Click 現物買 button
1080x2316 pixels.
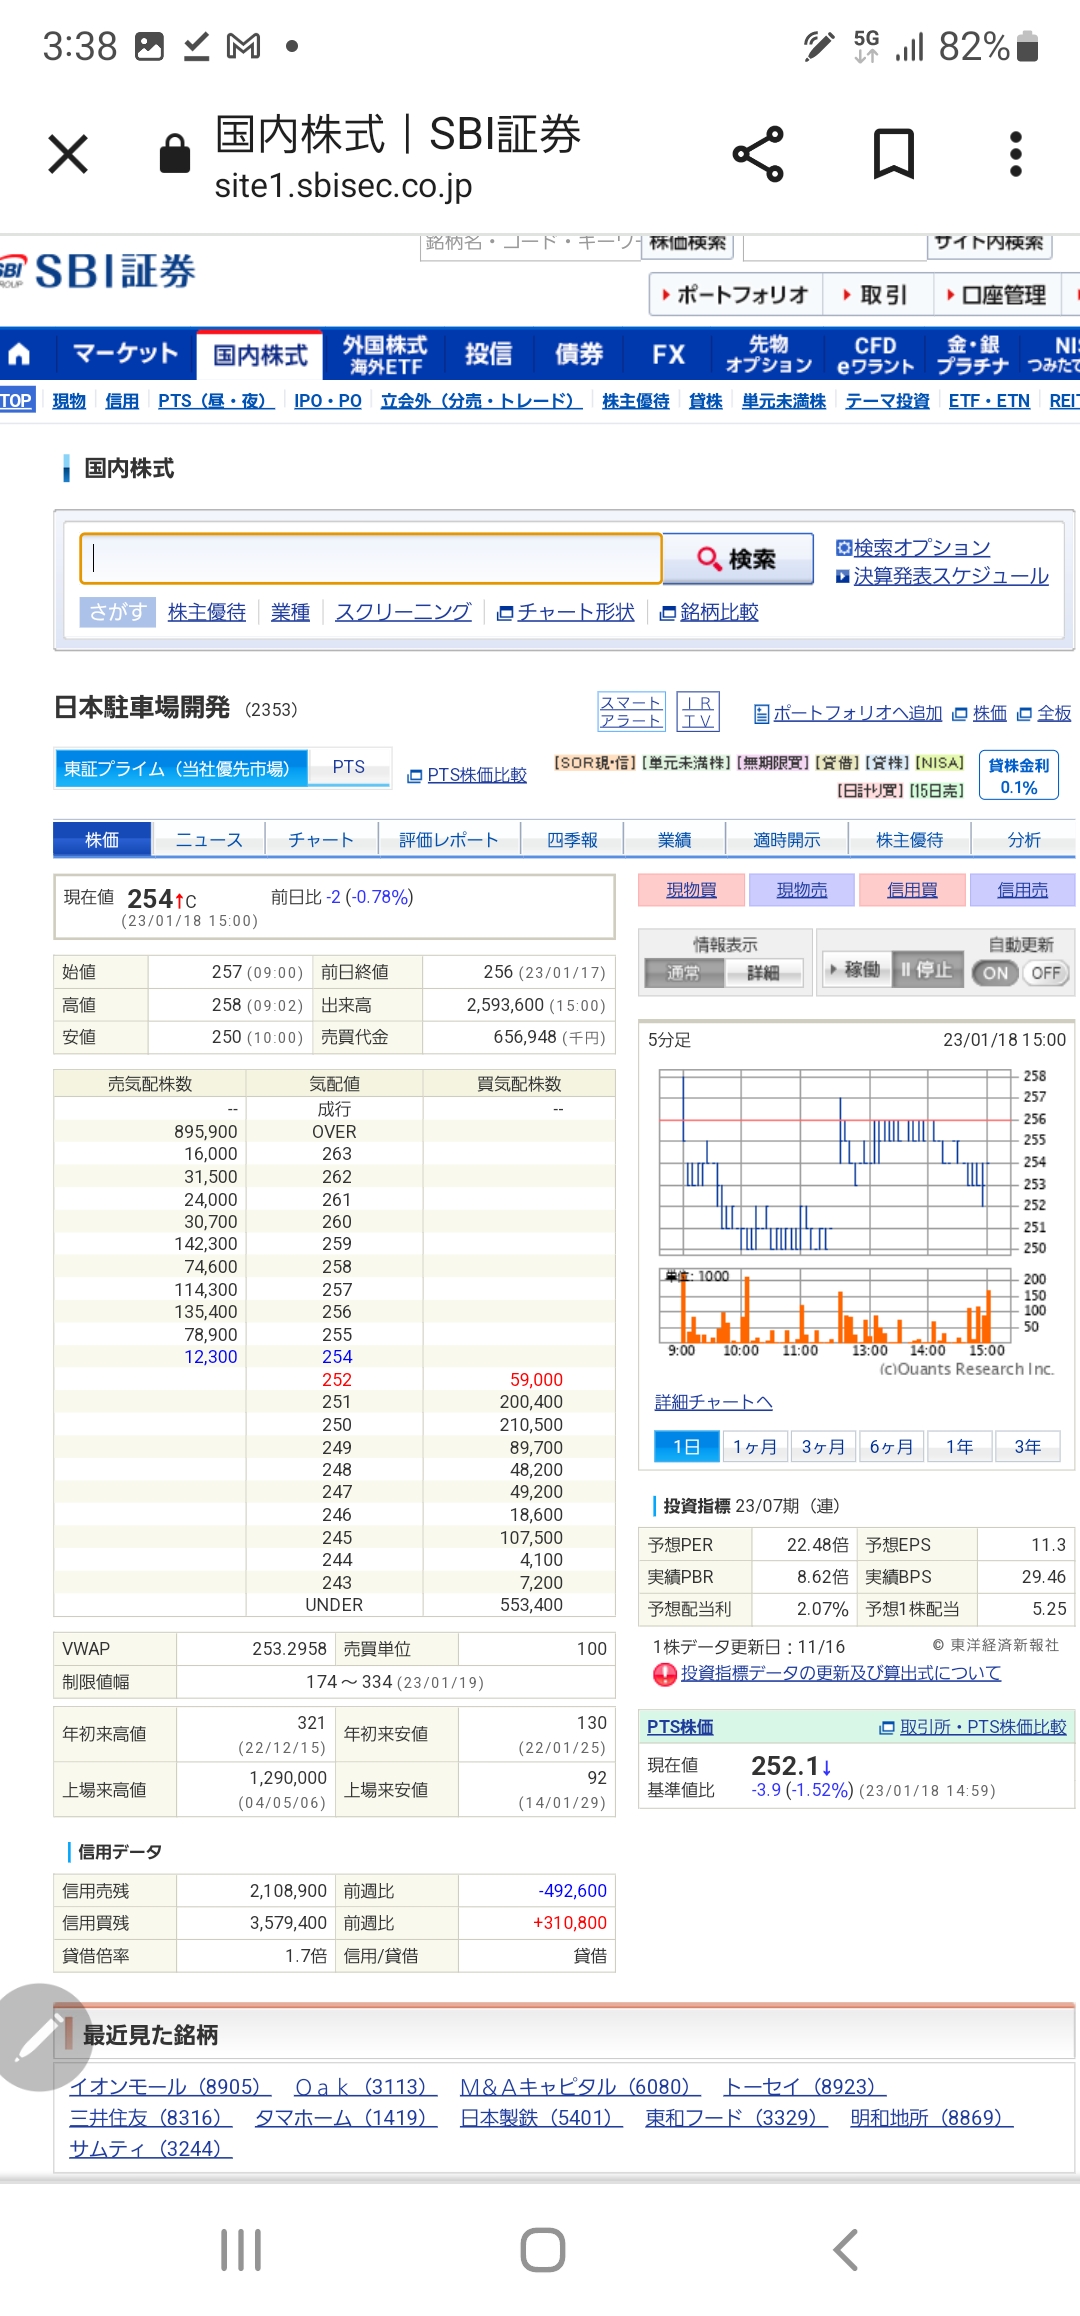tap(691, 890)
